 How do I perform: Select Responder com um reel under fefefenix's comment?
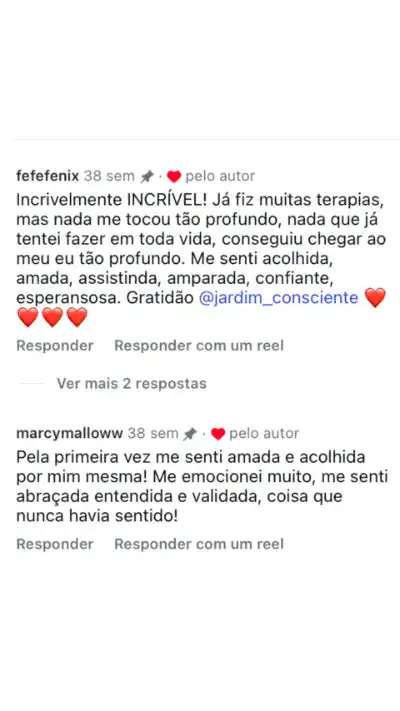tap(199, 346)
